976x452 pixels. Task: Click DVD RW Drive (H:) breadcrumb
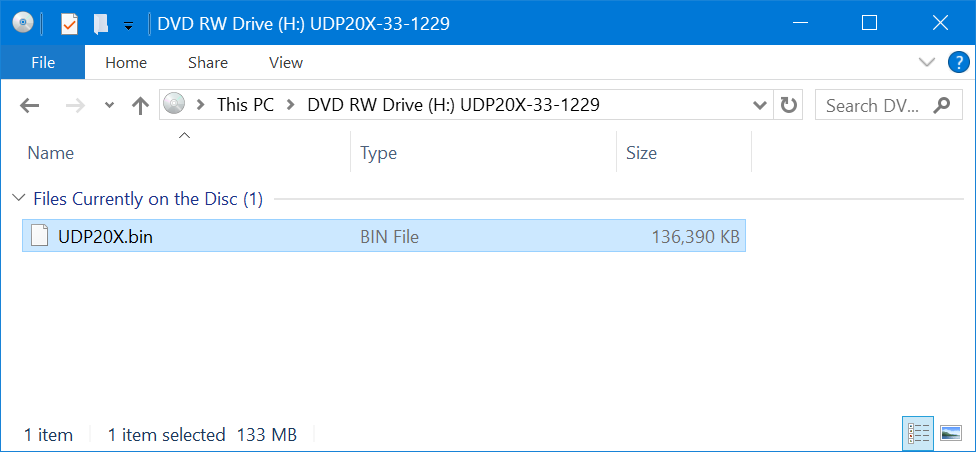click(453, 105)
